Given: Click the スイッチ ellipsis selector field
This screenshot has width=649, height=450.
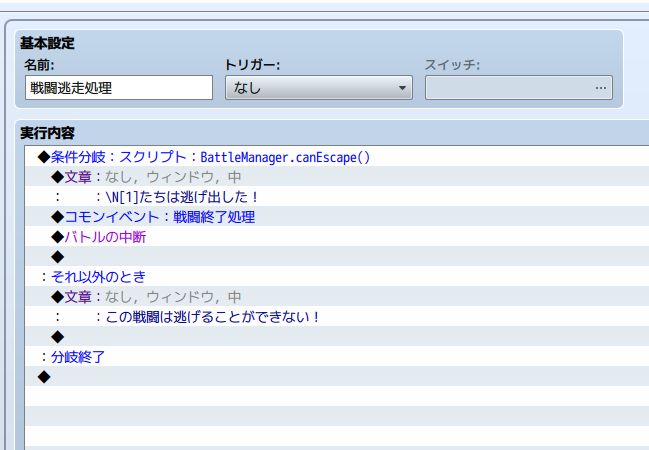Looking at the screenshot, I should tap(519, 87).
